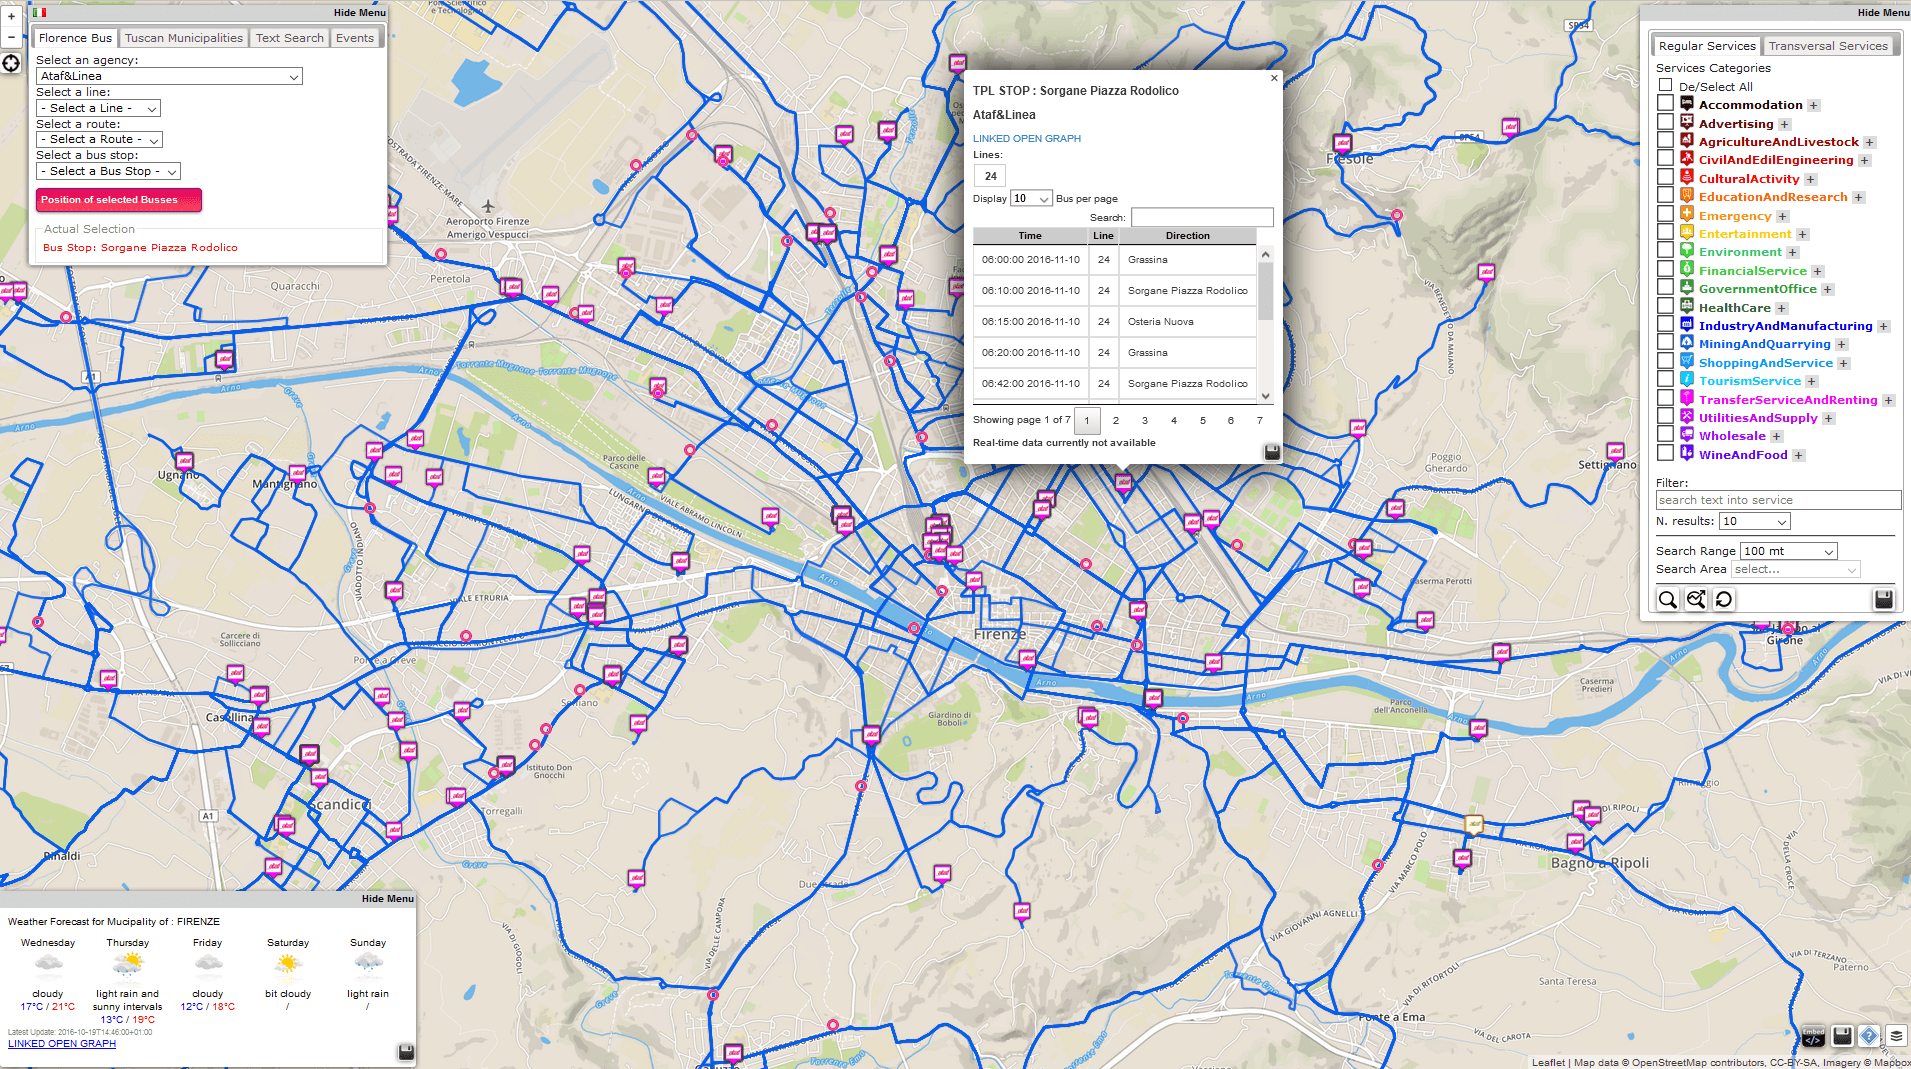1911x1069 pixels.
Task: Open the Search Area select dropdown
Action: 1795,569
